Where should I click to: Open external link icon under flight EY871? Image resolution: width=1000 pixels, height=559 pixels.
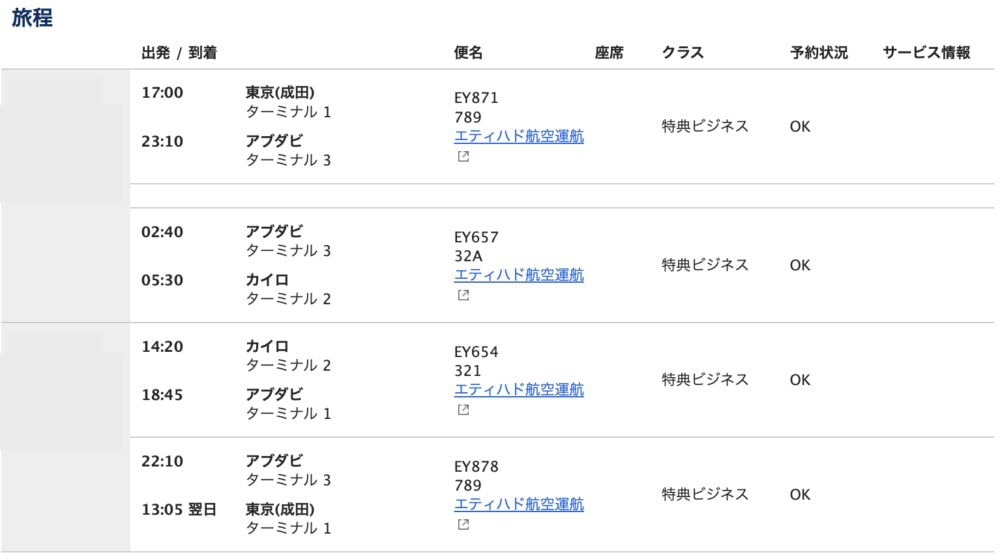[464, 156]
